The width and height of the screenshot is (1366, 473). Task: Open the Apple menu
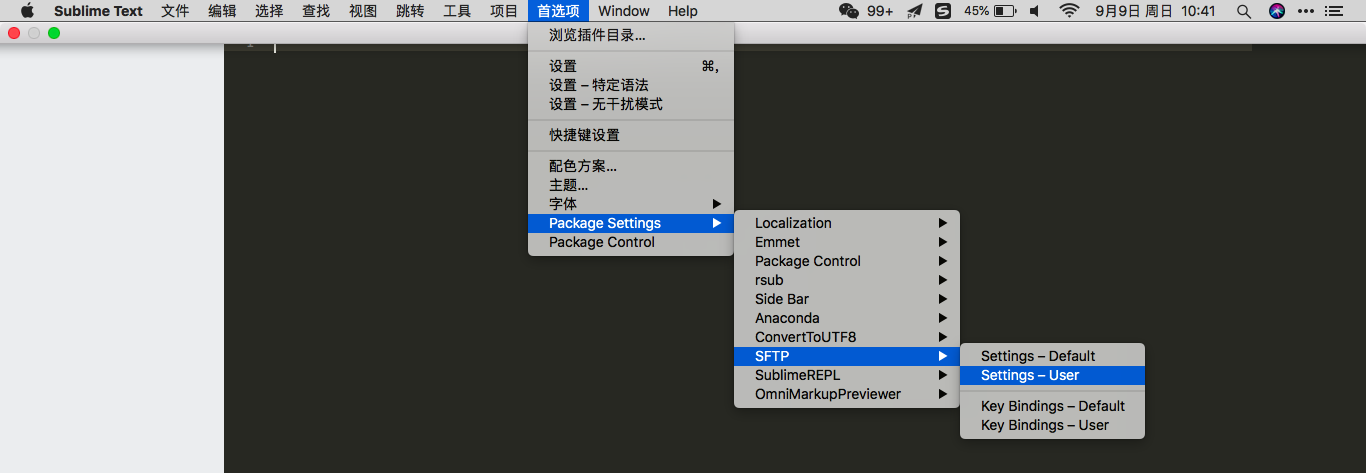[x=27, y=11]
